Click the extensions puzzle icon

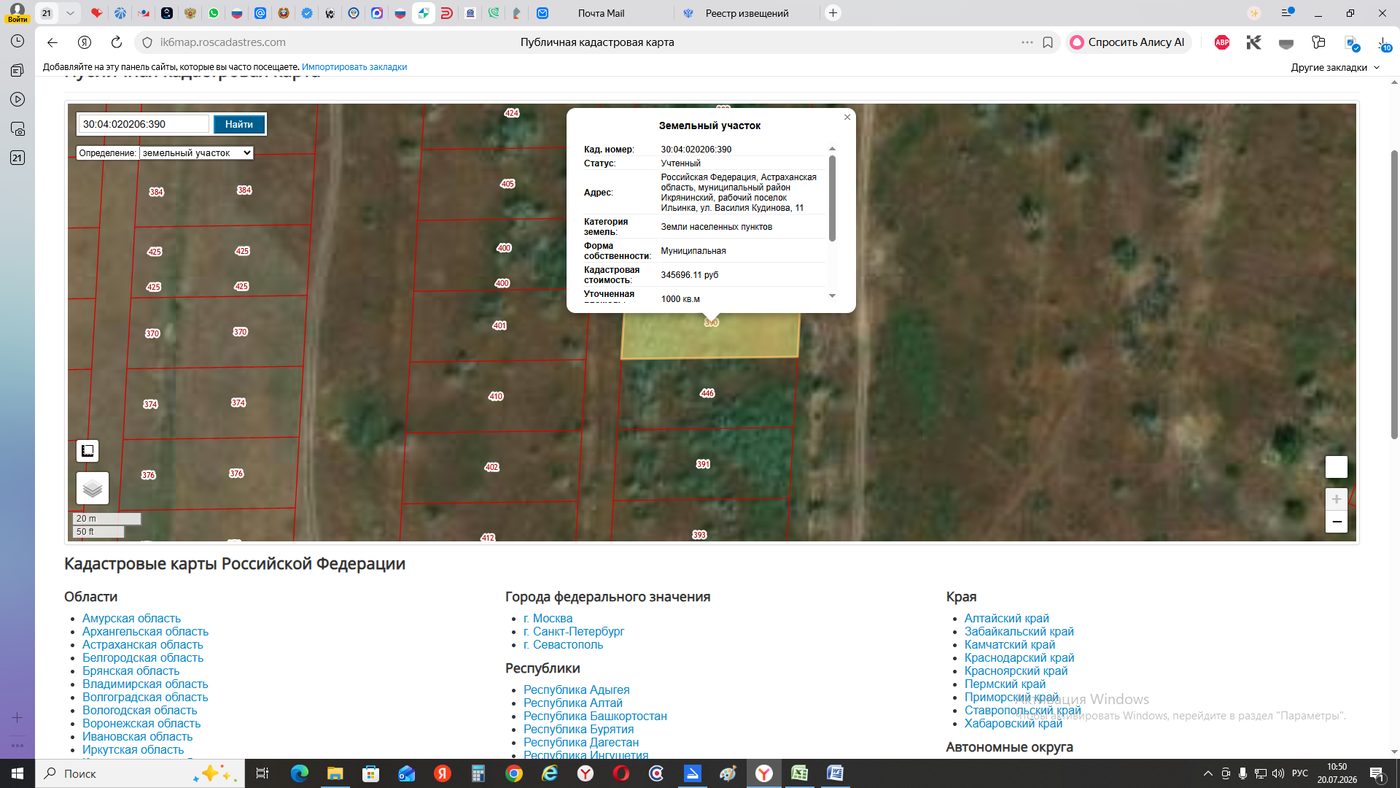(x=1318, y=42)
